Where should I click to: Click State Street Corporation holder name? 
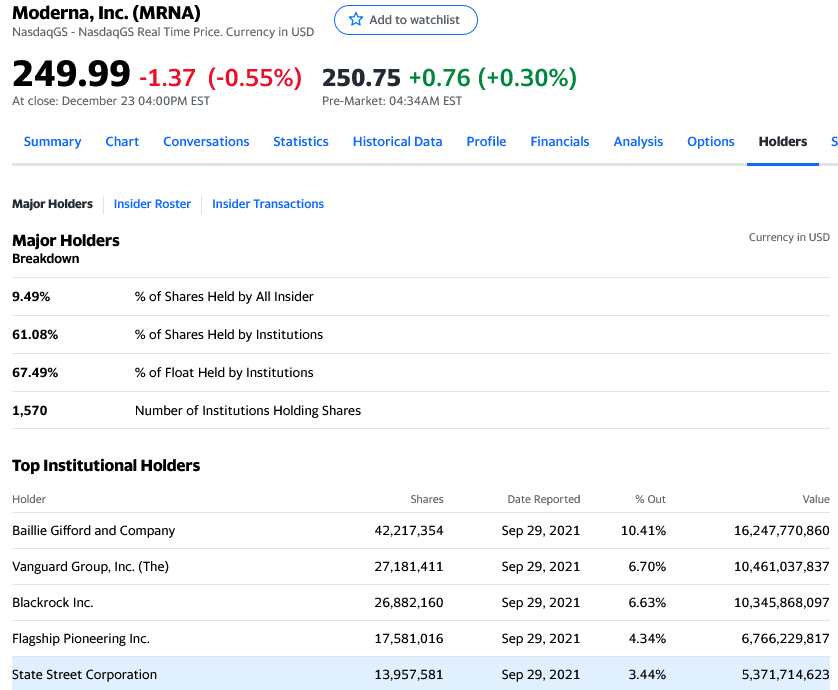pyautogui.click(x=84, y=675)
